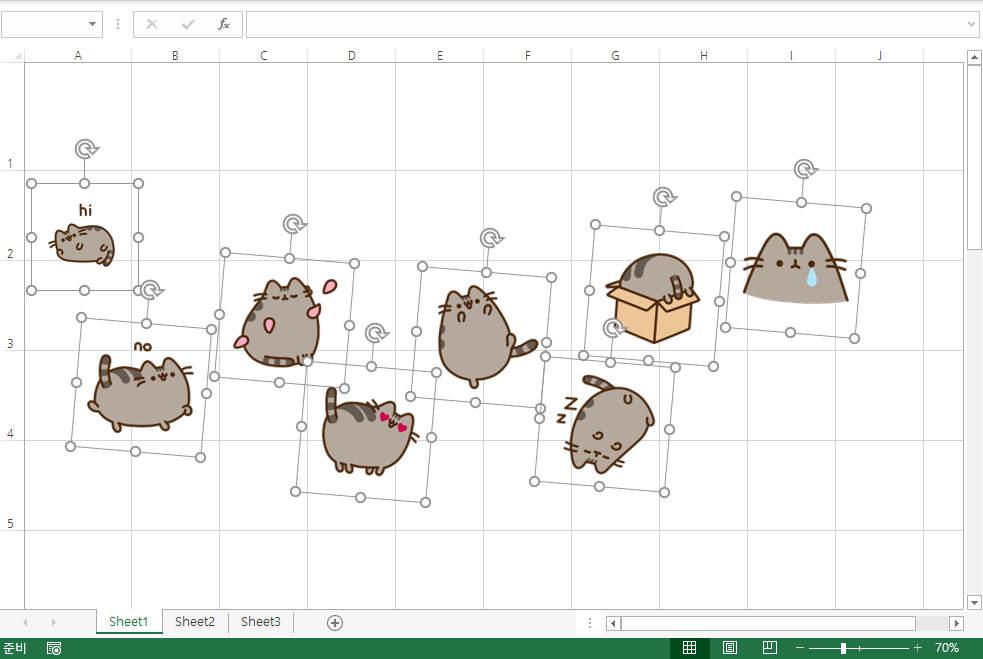Select column F header
The width and height of the screenshot is (983, 659).
[x=528, y=56]
